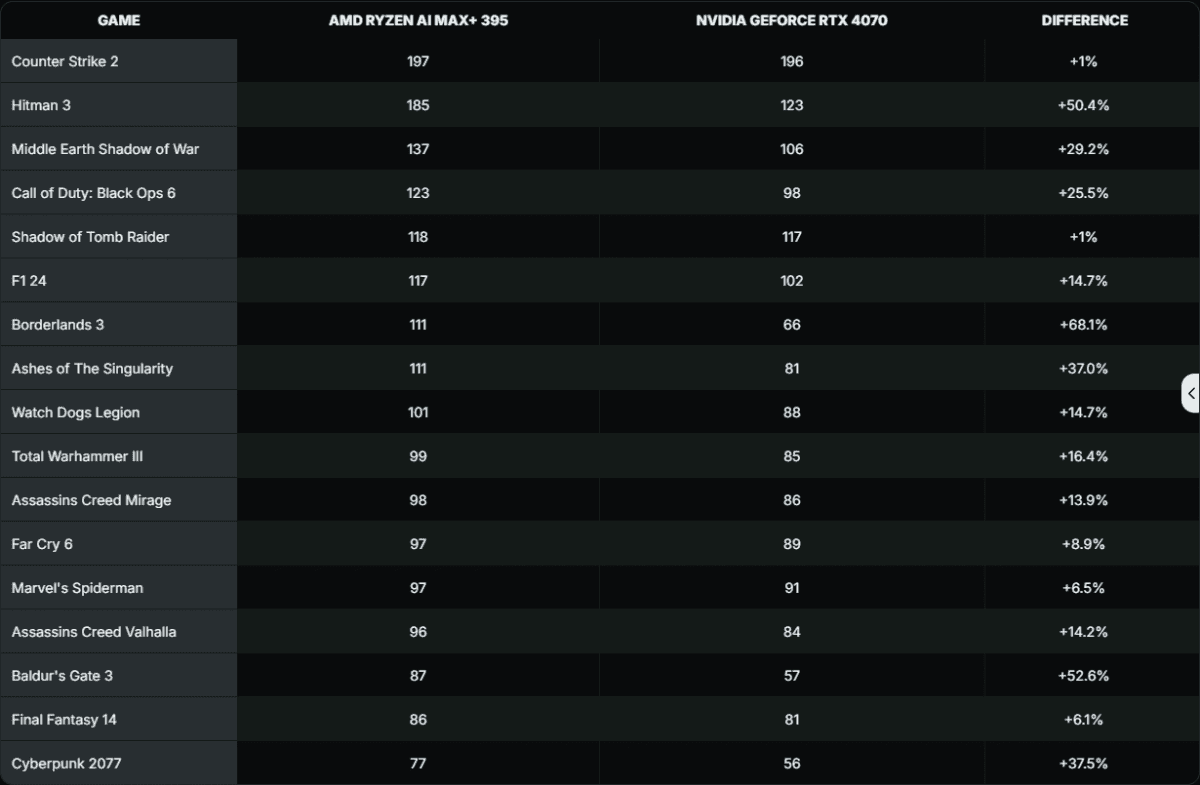
Task: Select the AMD Ryzen AI Max+ 395 header
Action: click(418, 20)
